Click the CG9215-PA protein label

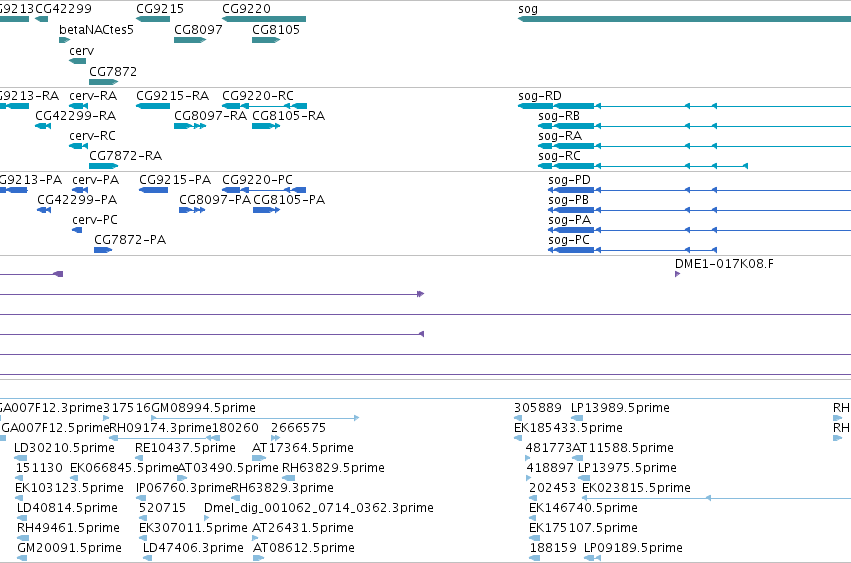(x=175, y=180)
